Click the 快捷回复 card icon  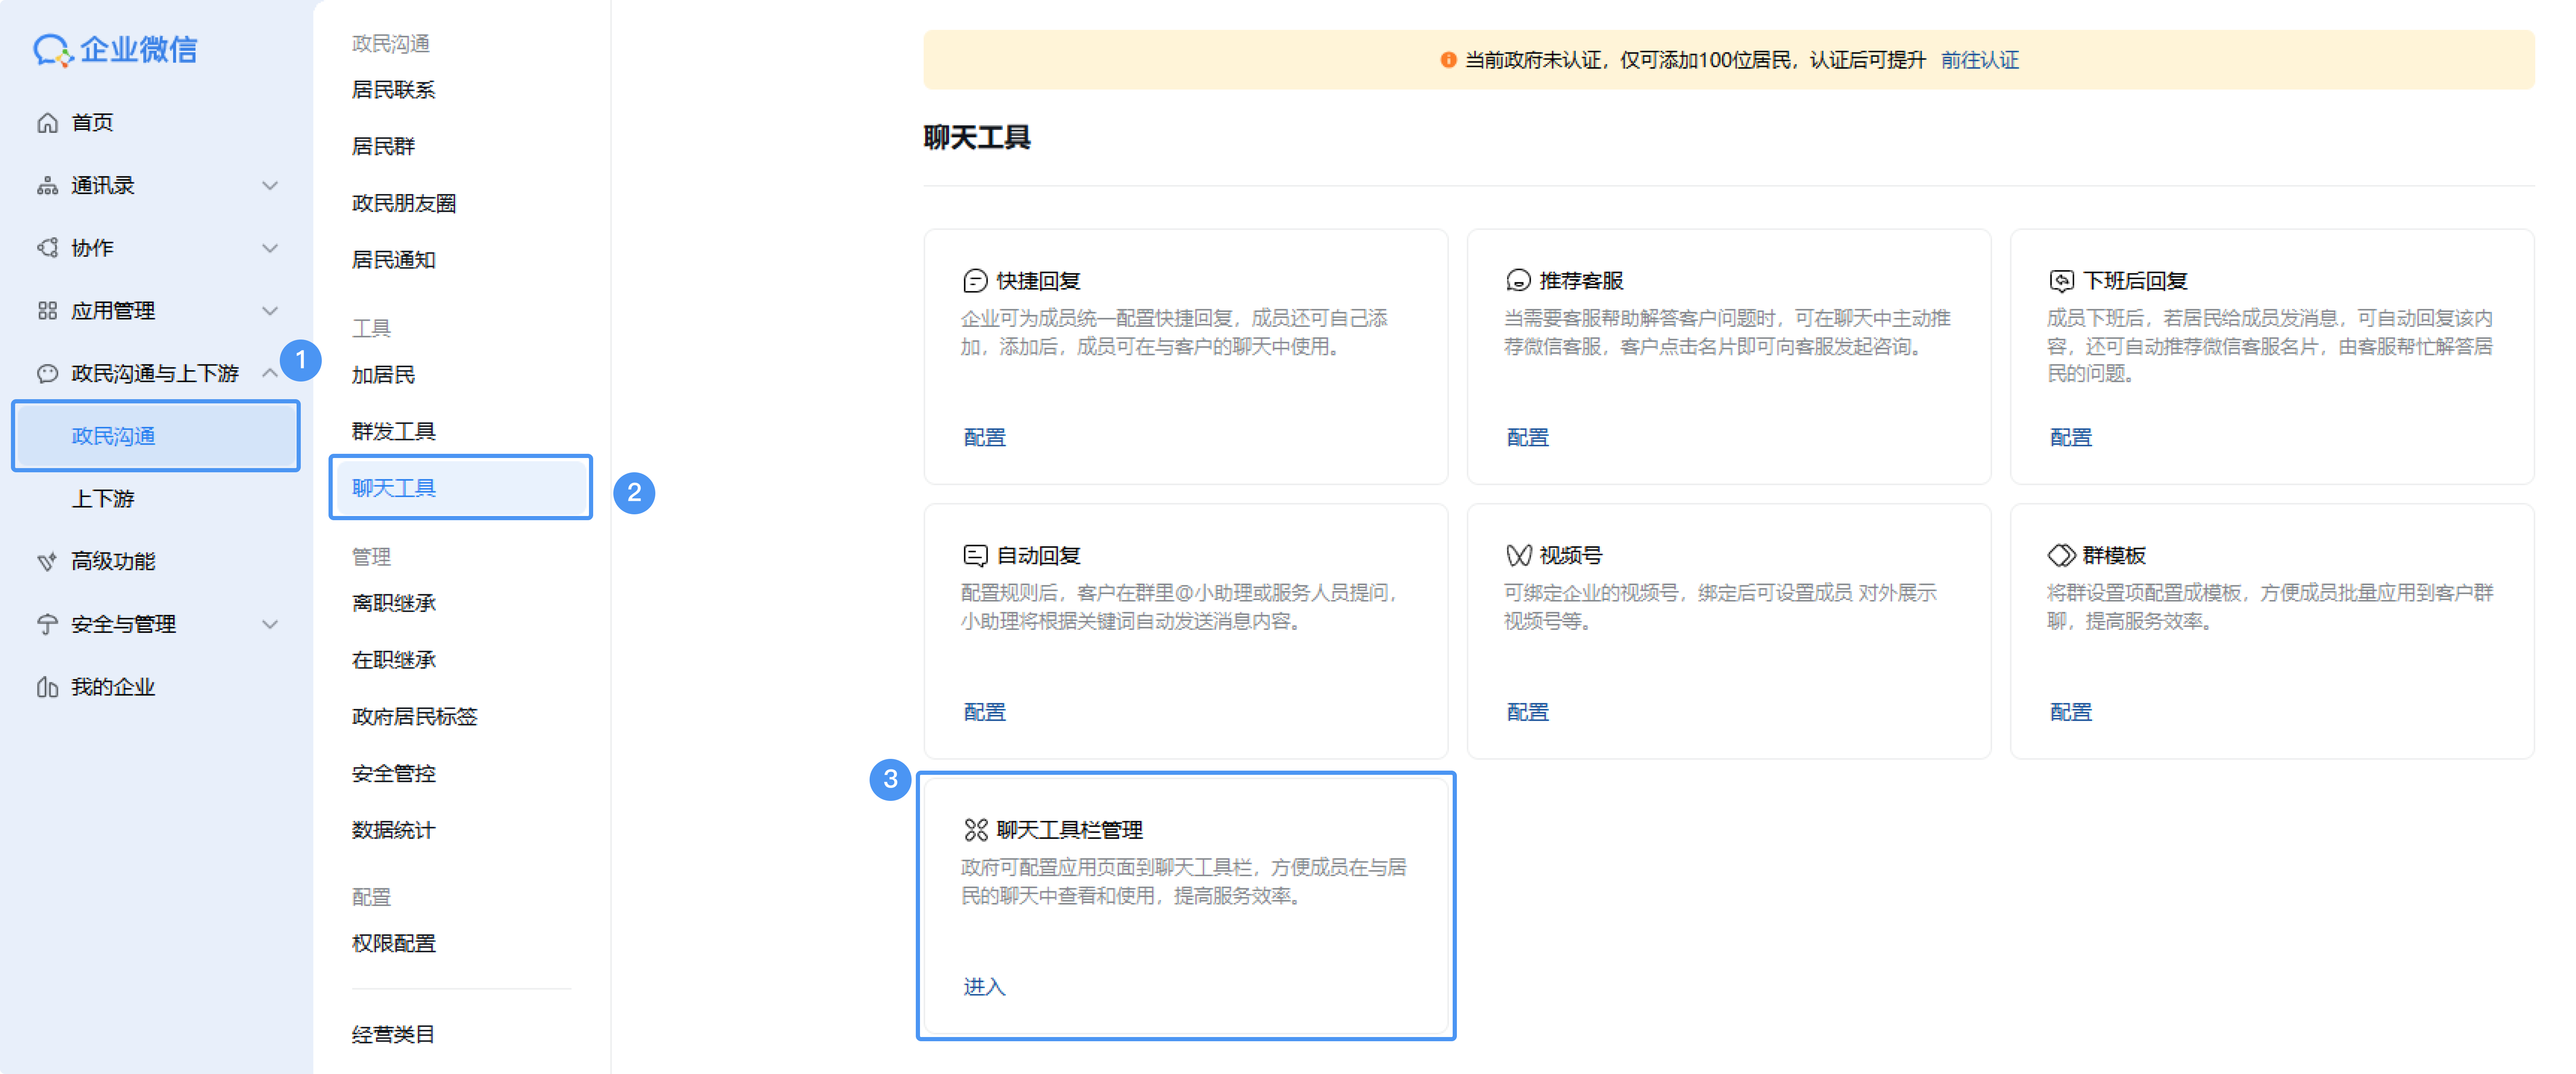[975, 281]
